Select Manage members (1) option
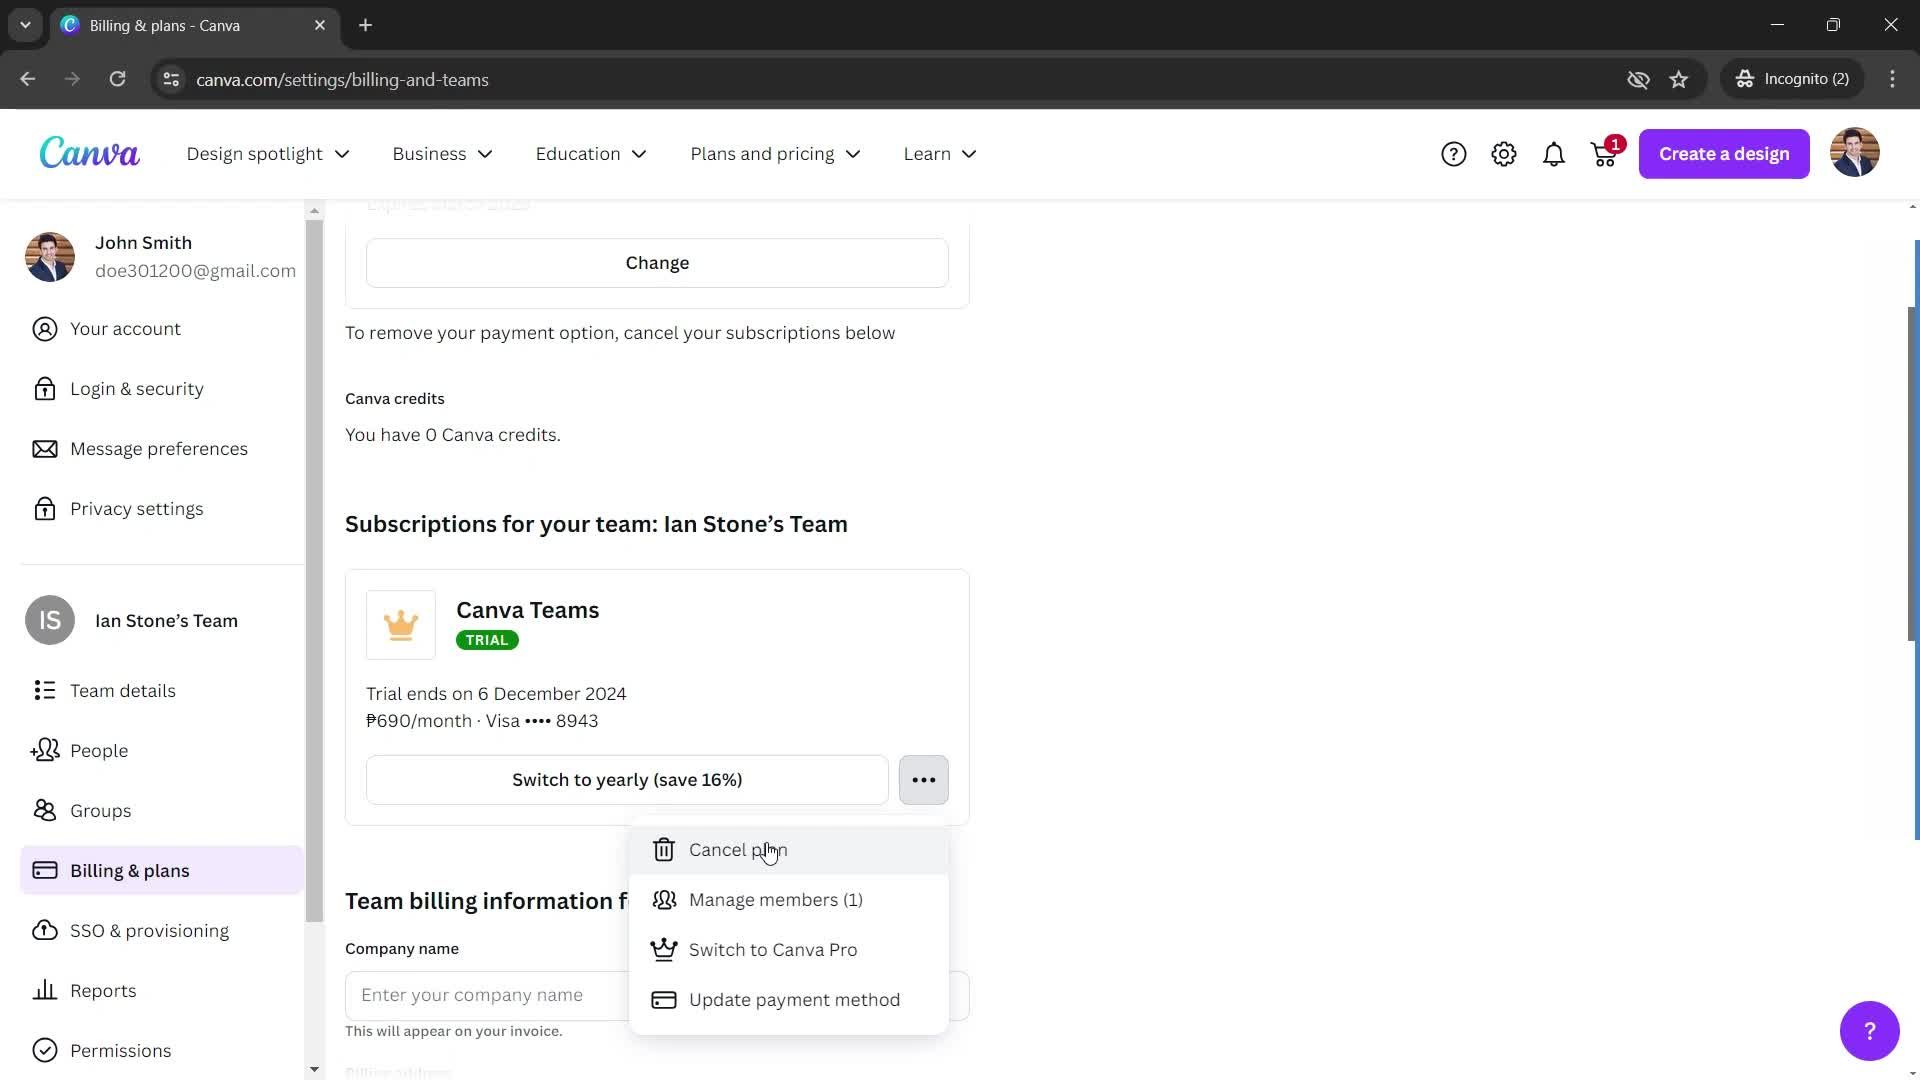1920x1080 pixels. [x=789, y=900]
